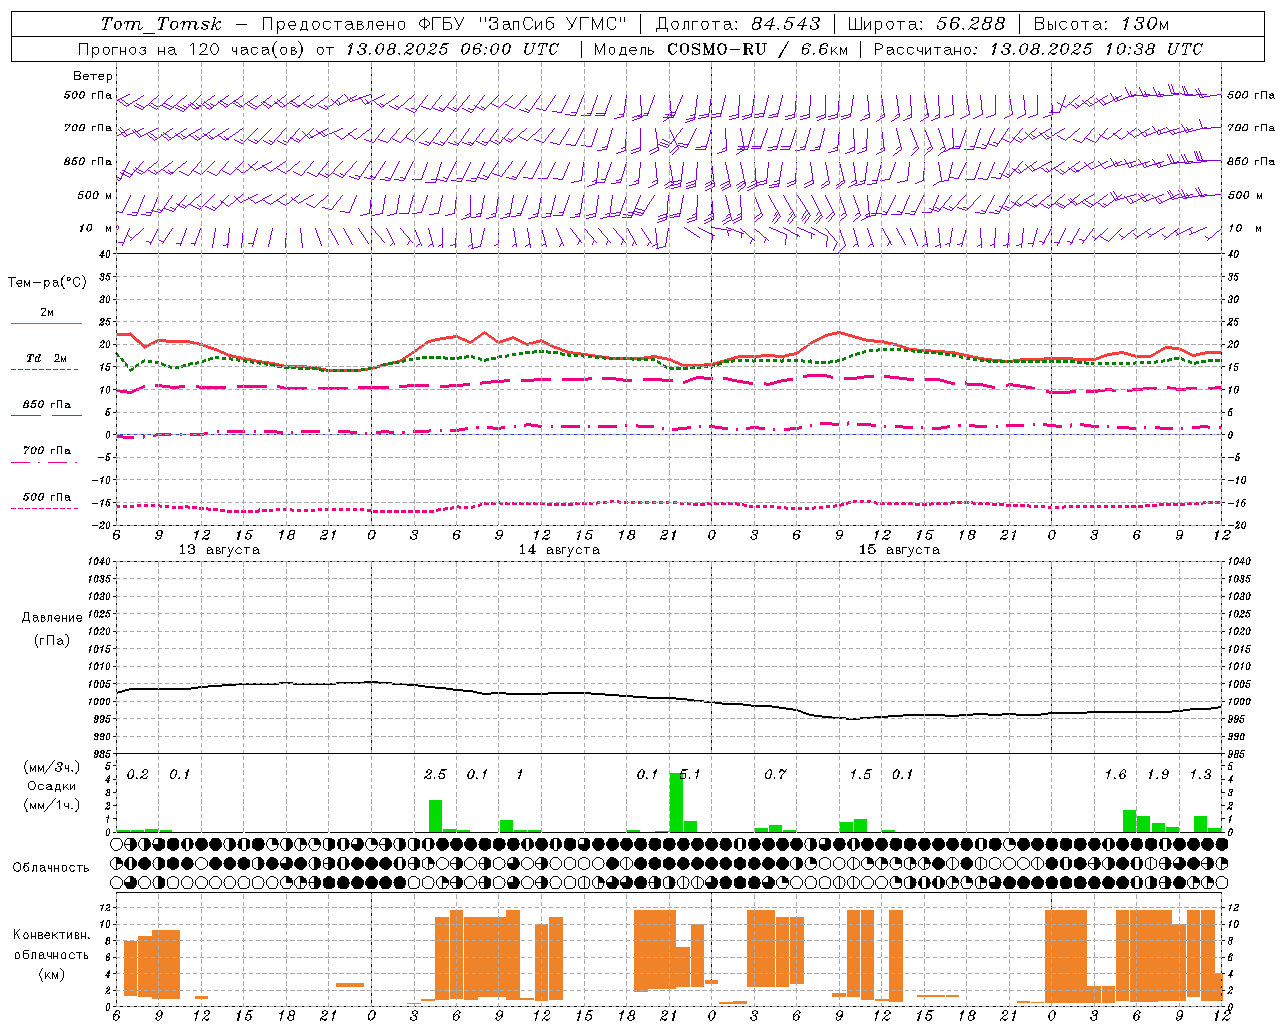This screenshot has height=1024, width=1280.
Task: Select the Давление pressure panel label
Action: [x=51, y=618]
